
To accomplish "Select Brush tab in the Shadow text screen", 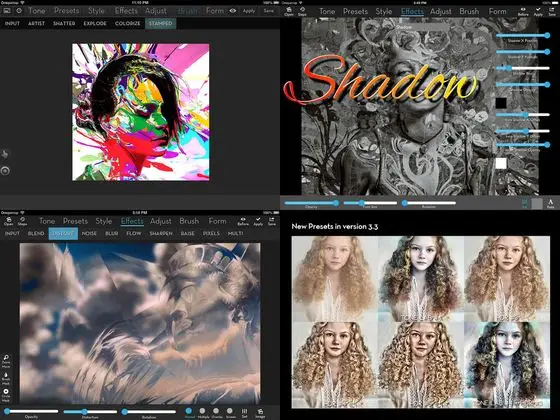I will pyautogui.click(x=469, y=11).
